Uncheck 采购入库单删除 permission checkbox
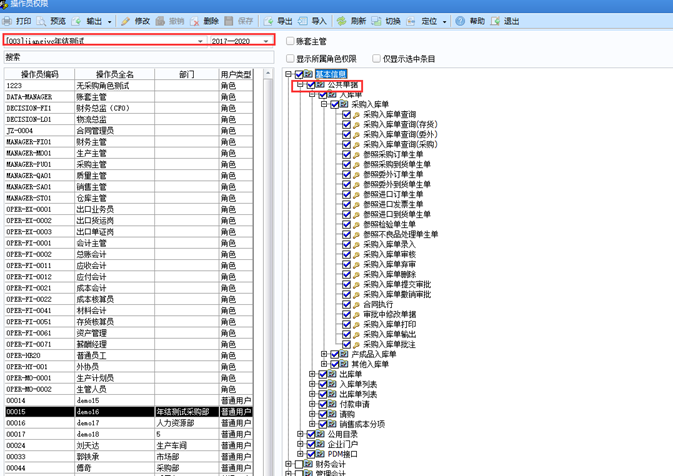 coord(346,275)
